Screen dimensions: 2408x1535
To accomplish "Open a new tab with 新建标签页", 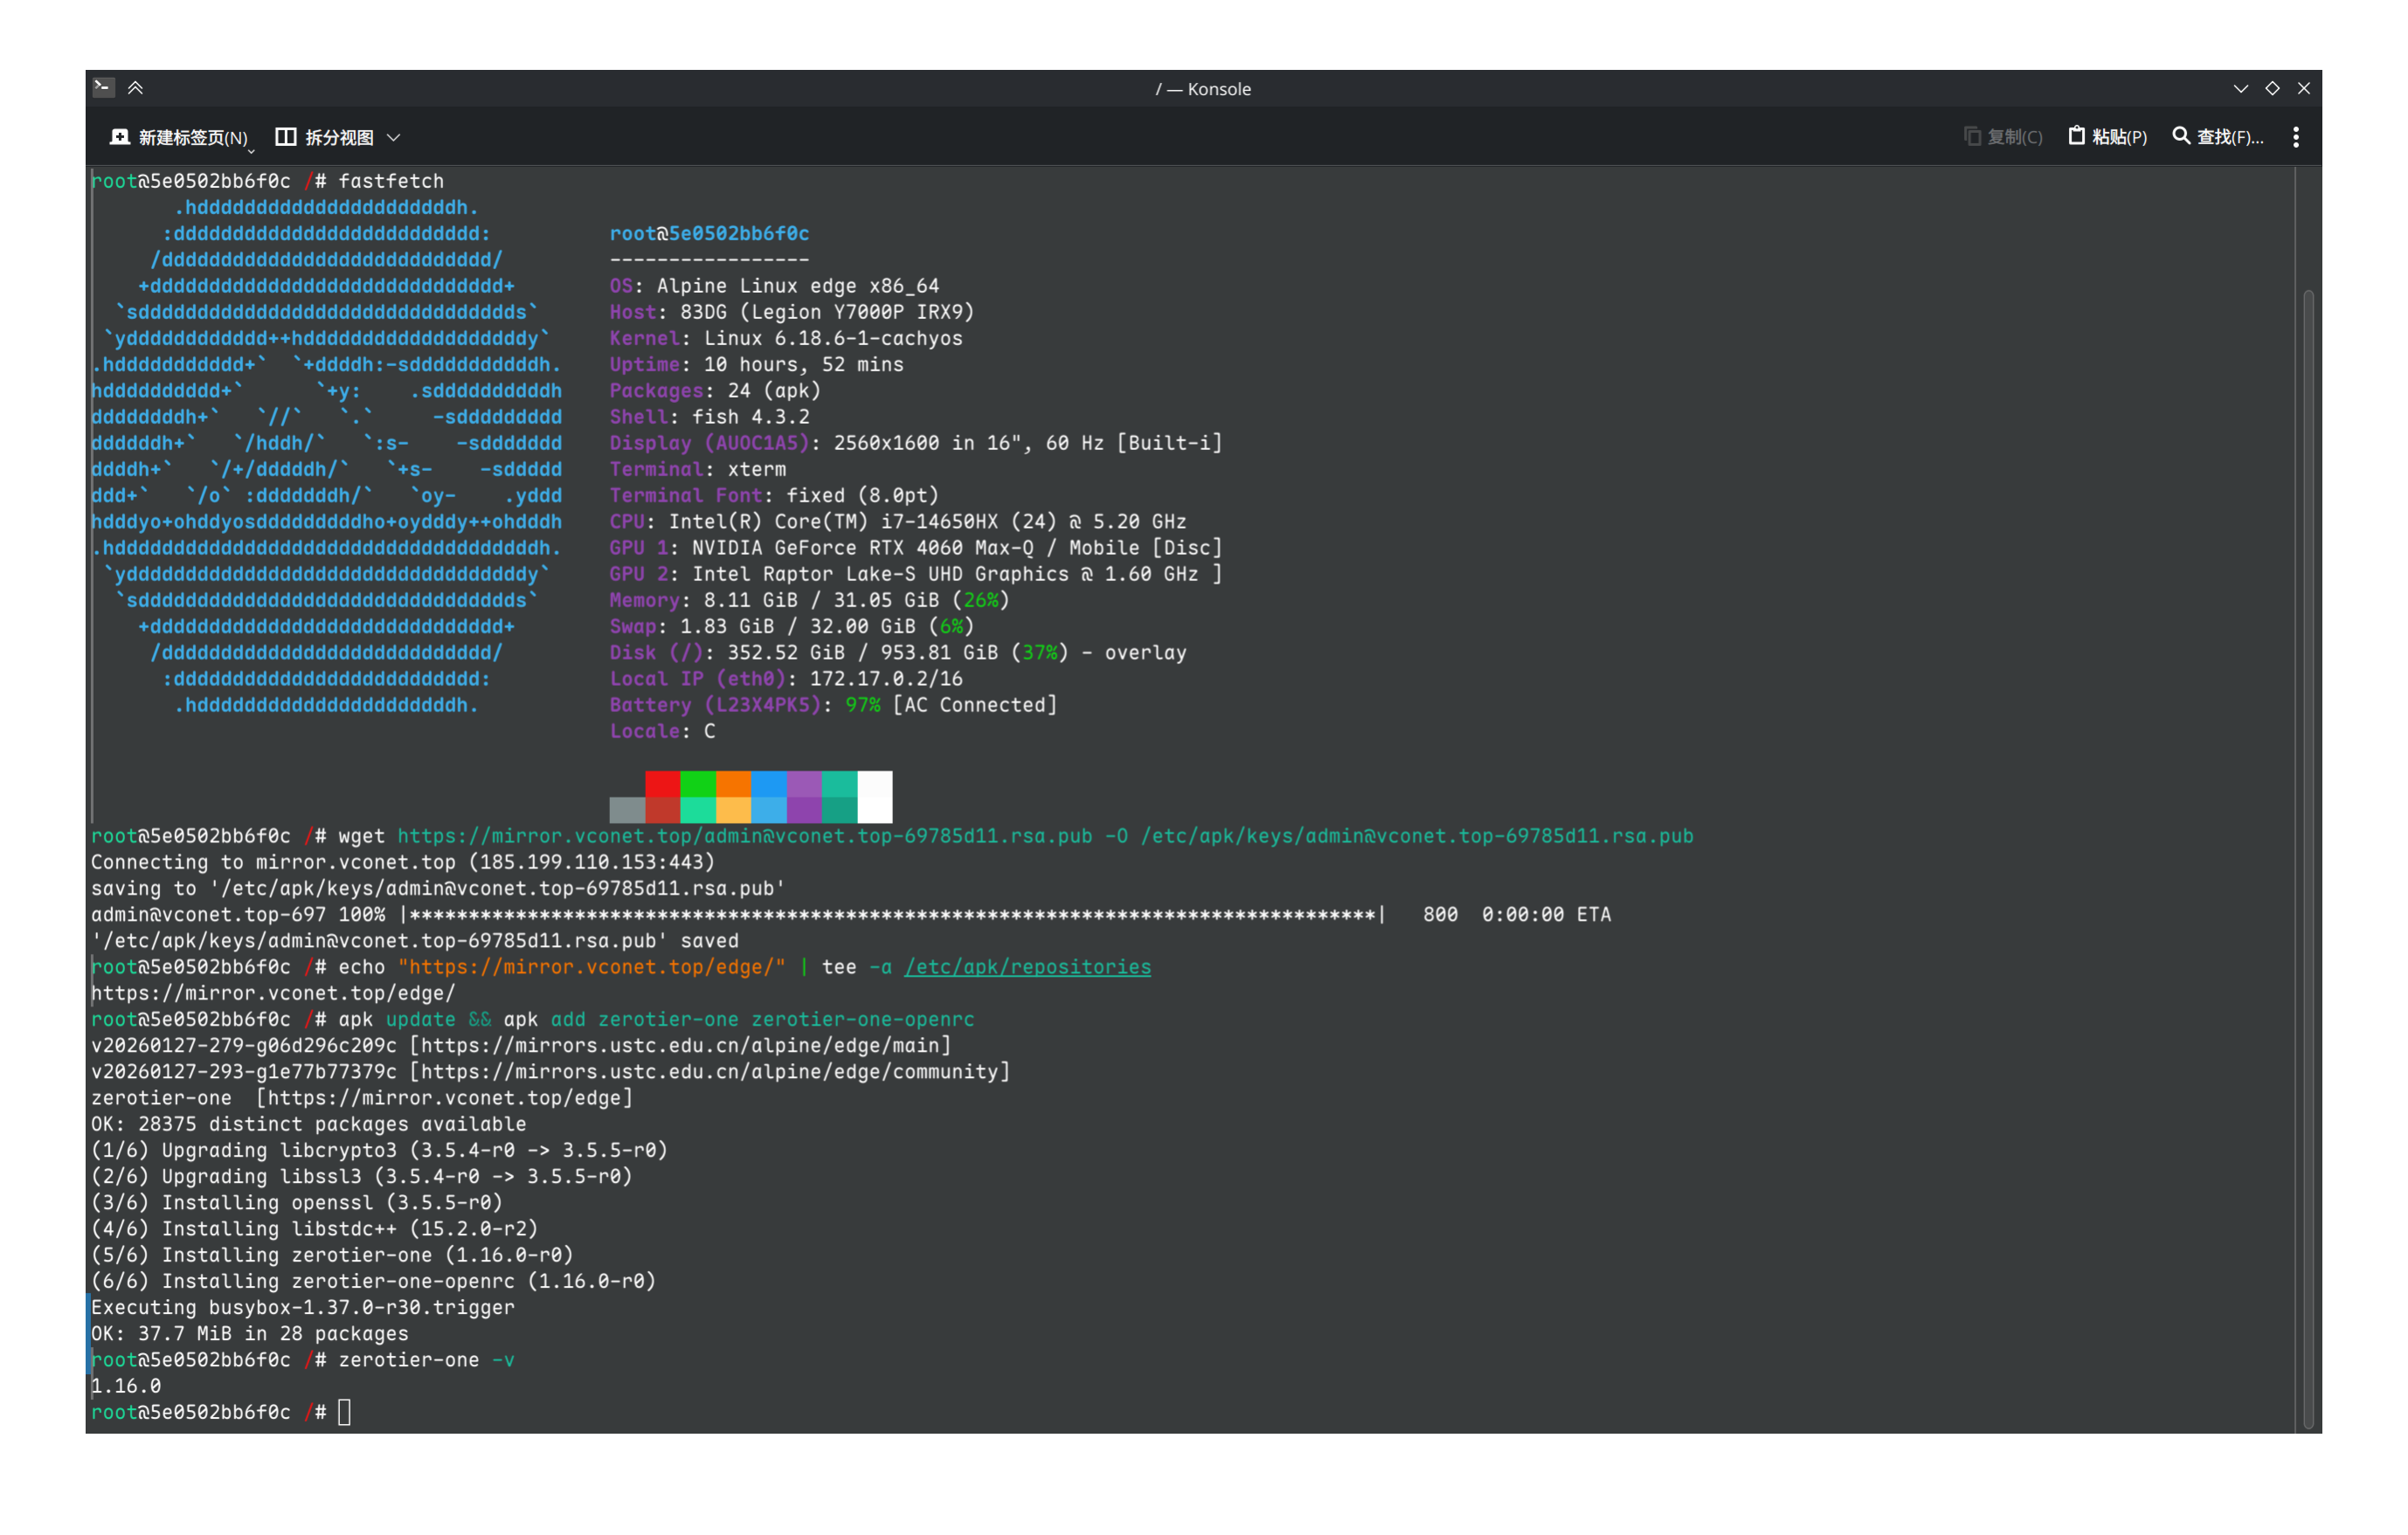I will click(x=179, y=137).
